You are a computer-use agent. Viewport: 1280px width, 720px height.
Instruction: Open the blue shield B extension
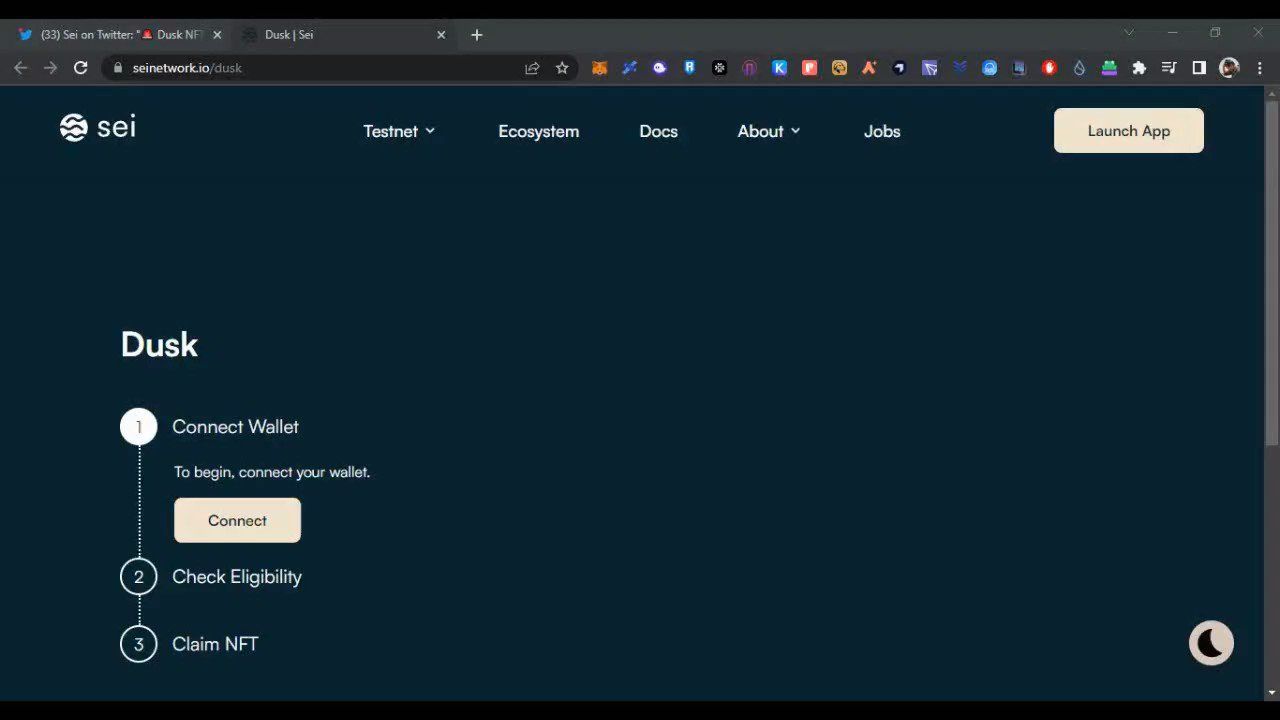pyautogui.click(x=689, y=68)
